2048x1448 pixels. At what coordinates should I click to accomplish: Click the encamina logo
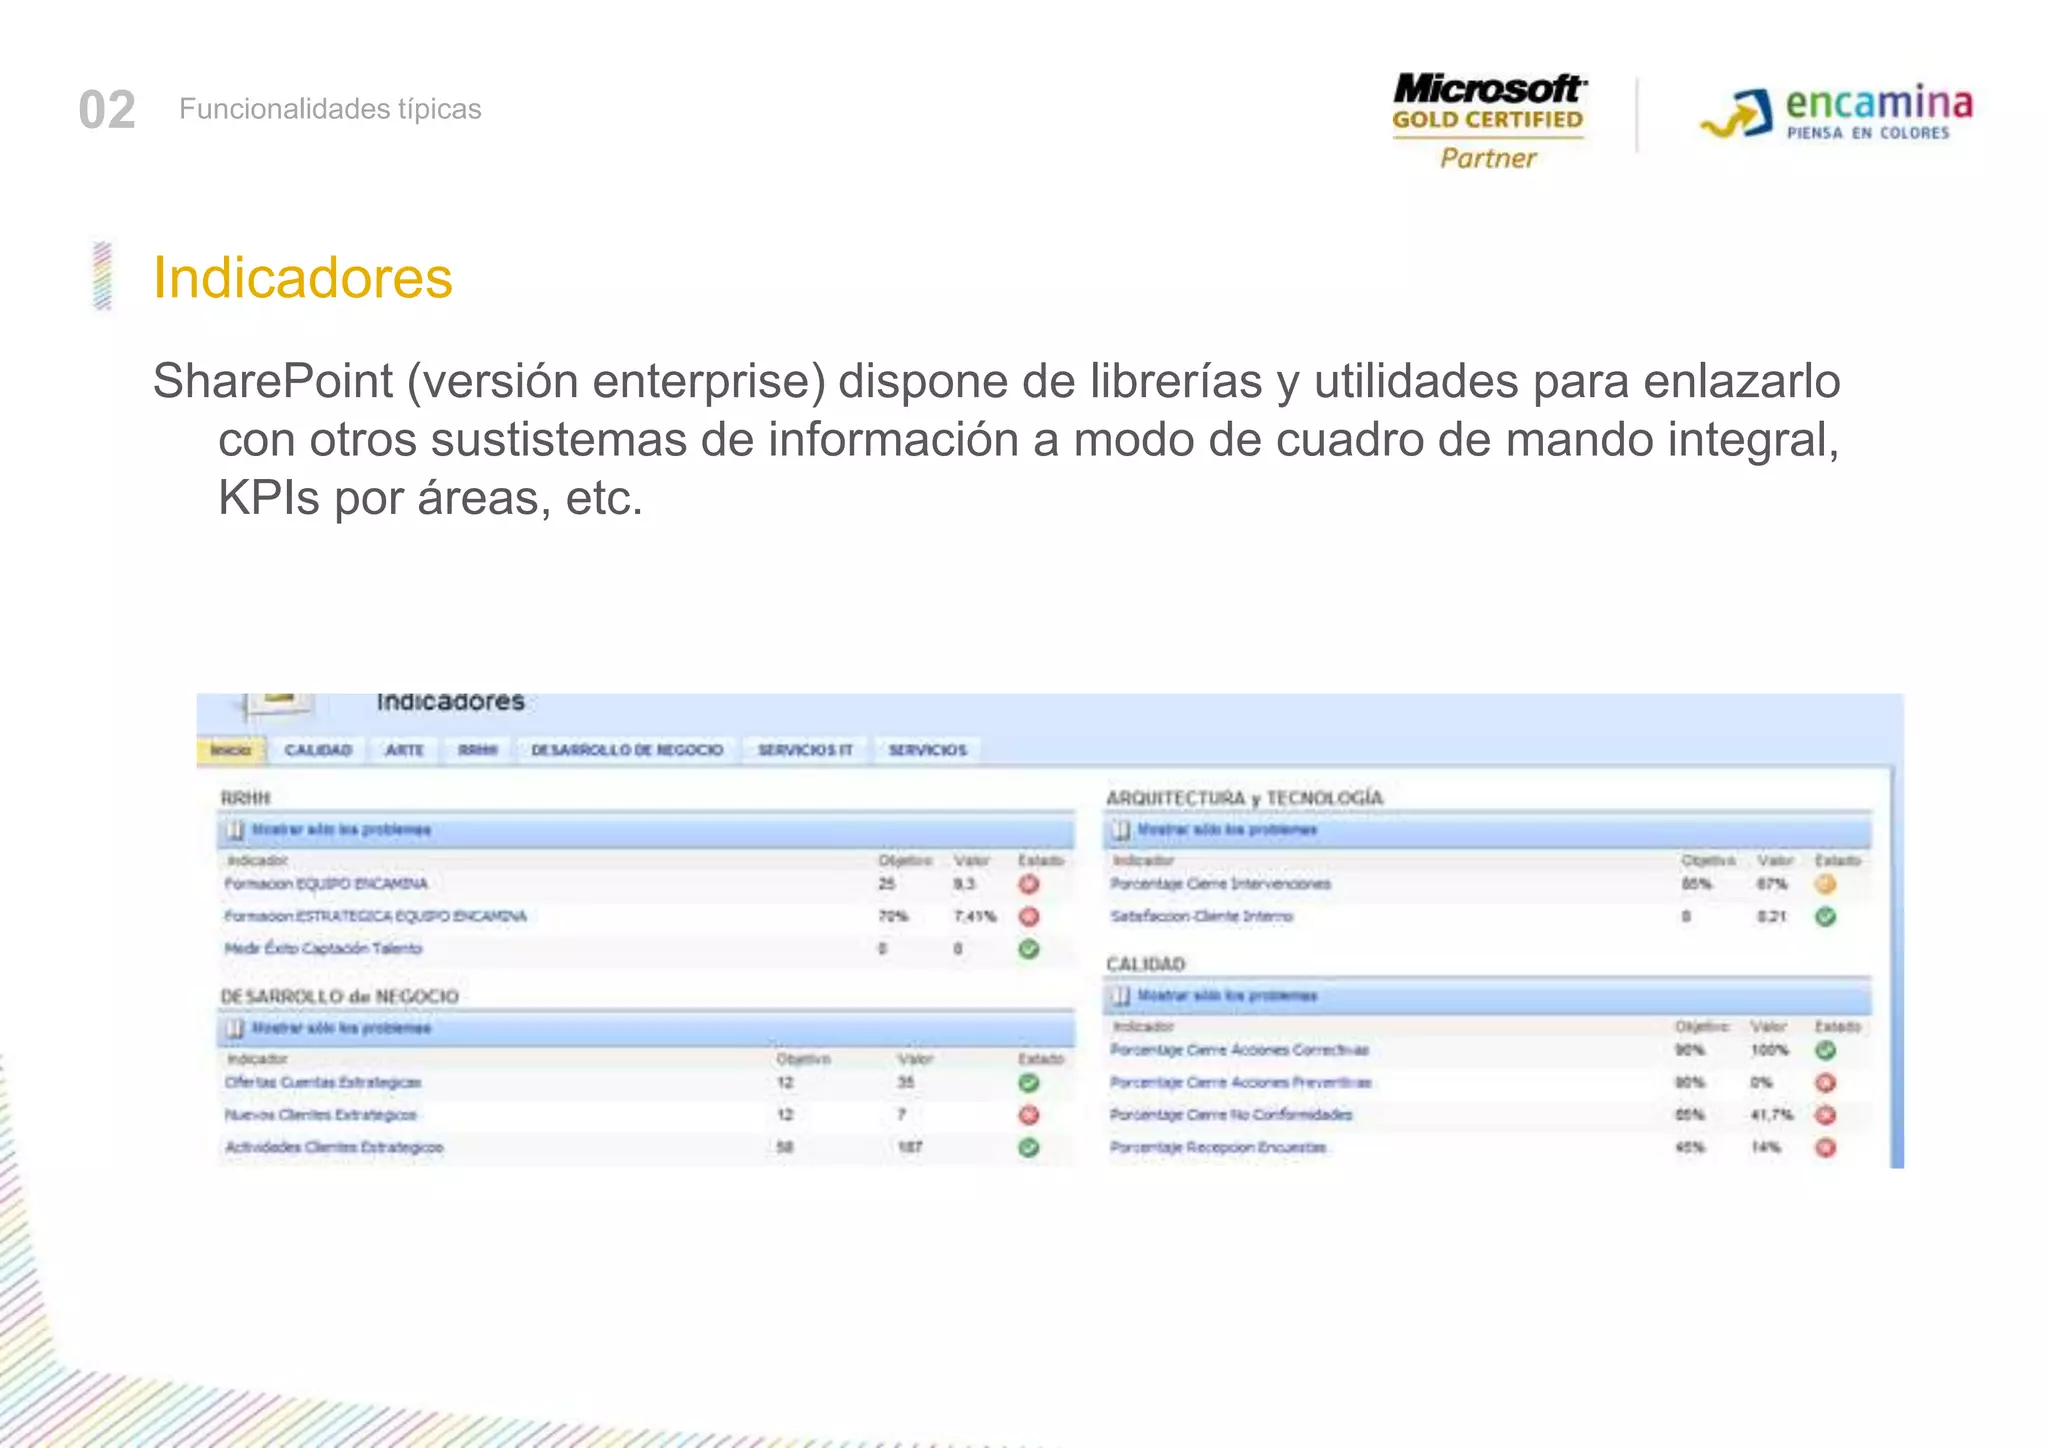[x=1836, y=112]
